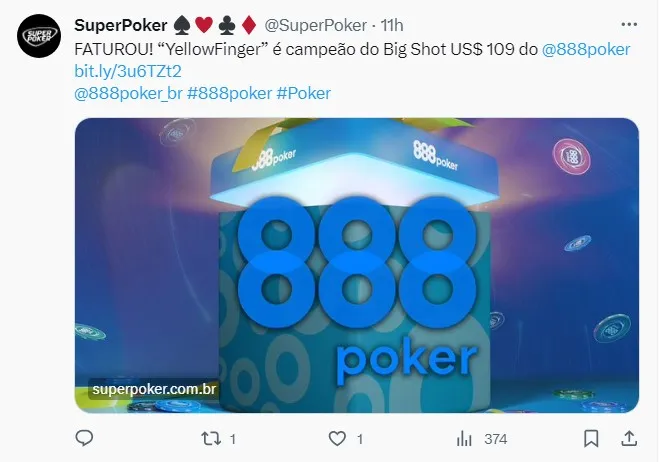Click the share upload arrow icon
660x462 pixels.
(x=629, y=438)
